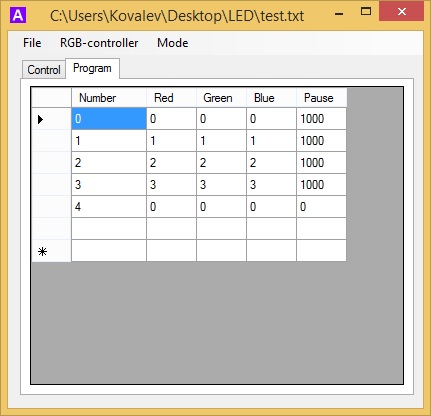Click the Blue column header

(271, 98)
